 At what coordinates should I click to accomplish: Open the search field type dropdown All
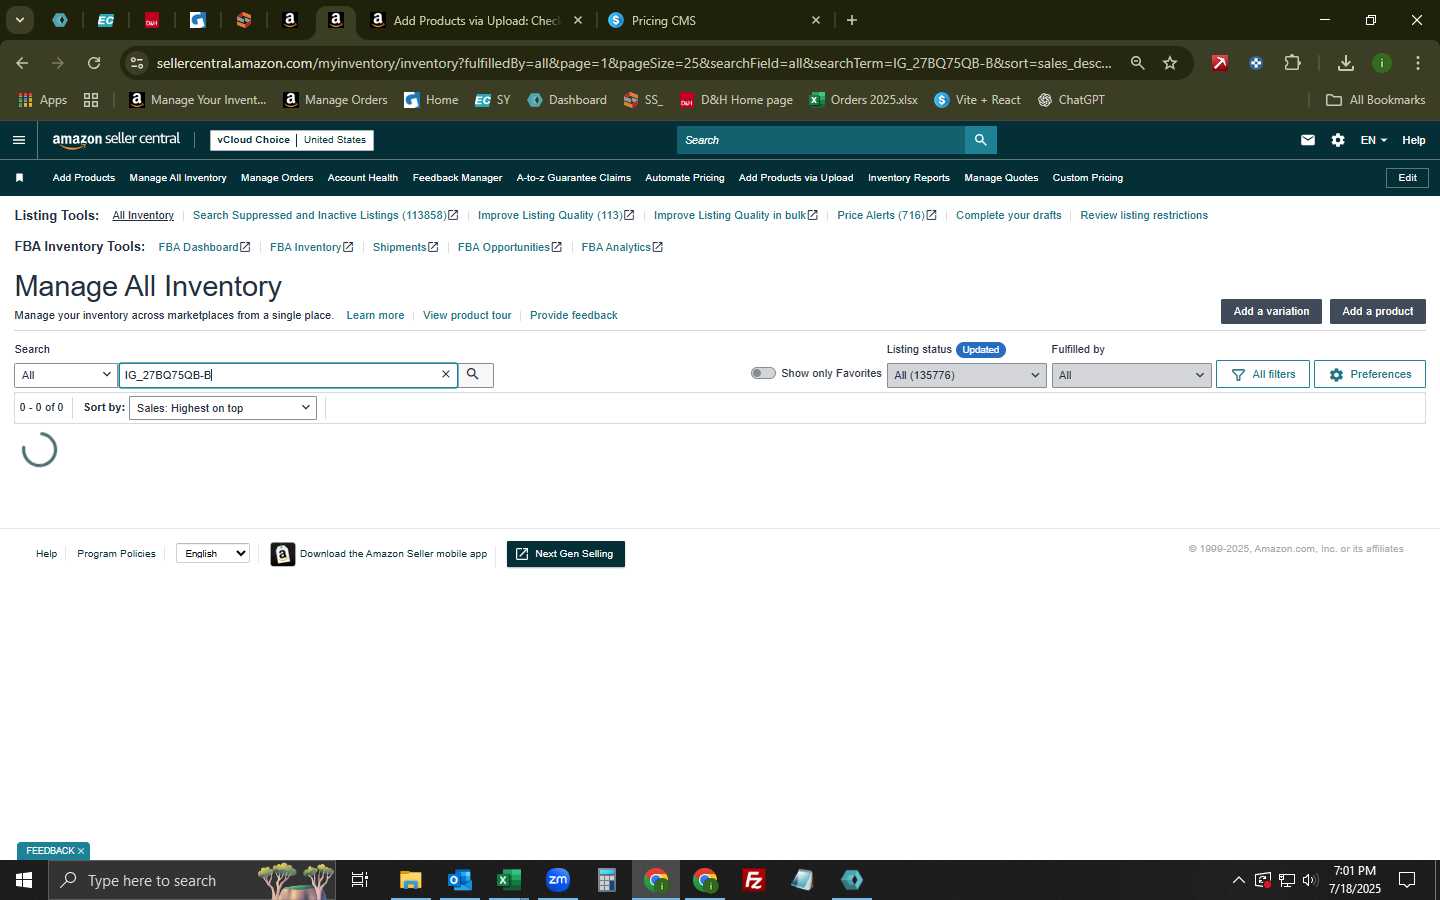[66, 375]
